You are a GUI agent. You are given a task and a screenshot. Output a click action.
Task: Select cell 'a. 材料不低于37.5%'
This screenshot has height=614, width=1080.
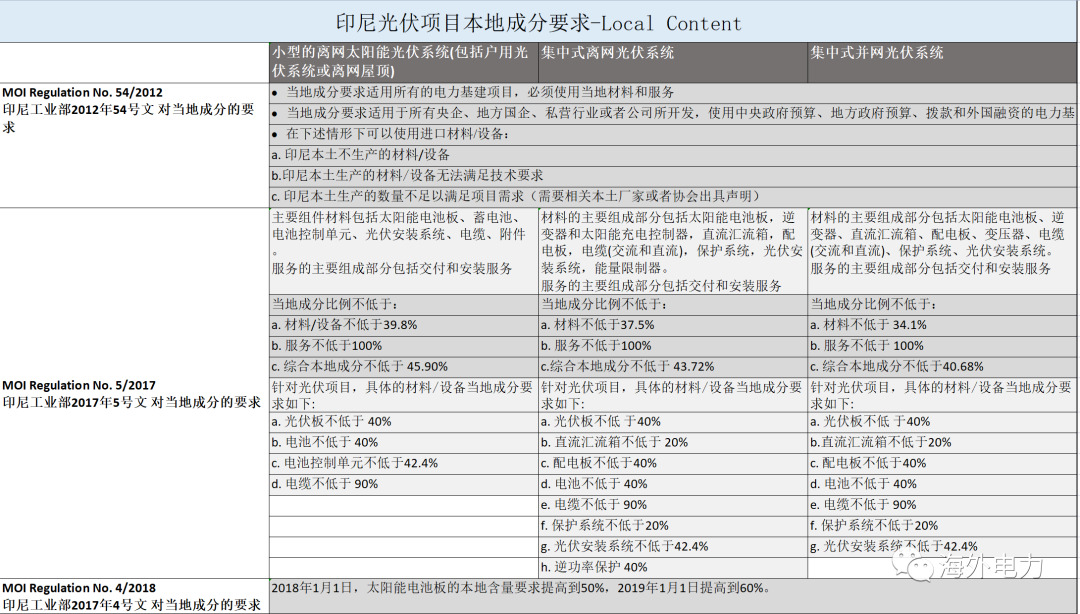point(672,325)
